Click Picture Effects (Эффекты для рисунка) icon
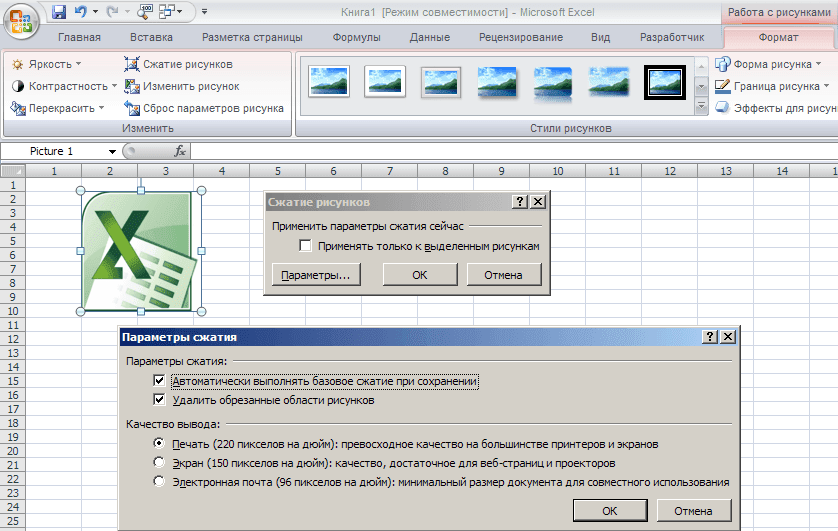This screenshot has width=838, height=531. coord(723,108)
